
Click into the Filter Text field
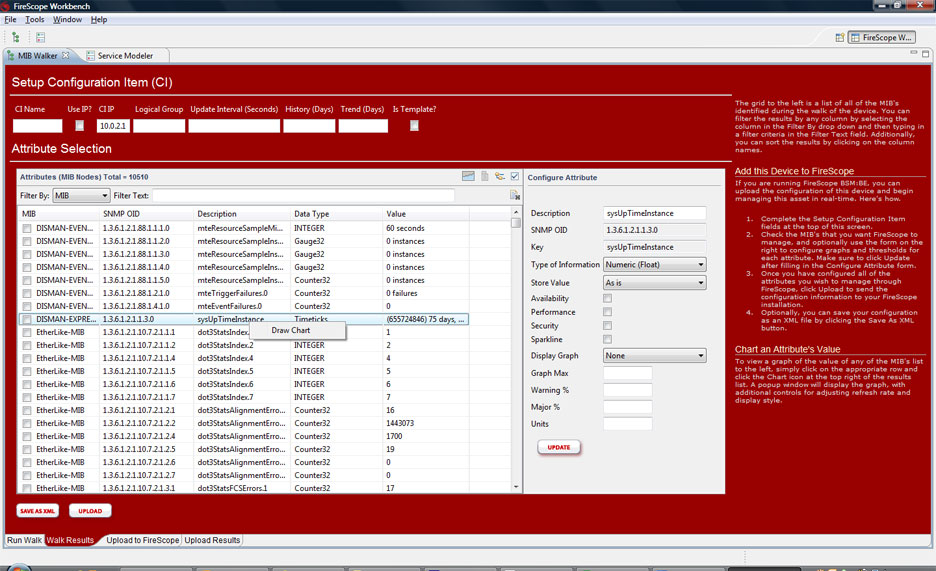[x=303, y=196]
